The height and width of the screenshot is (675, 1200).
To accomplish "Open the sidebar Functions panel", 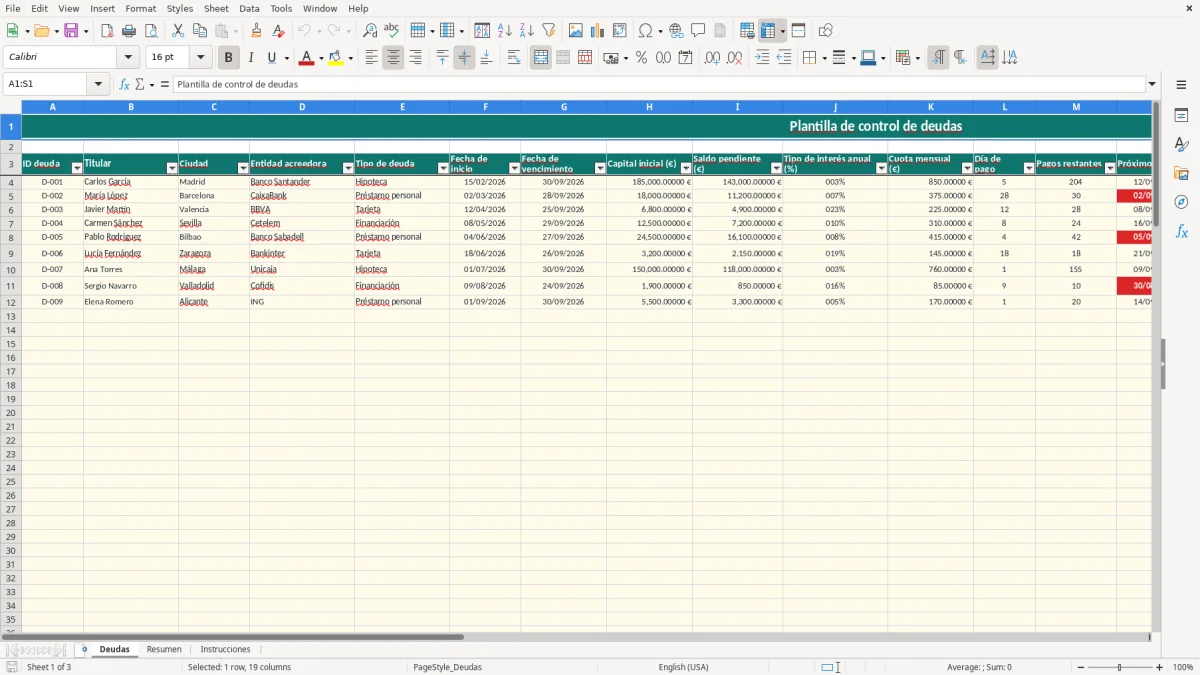I will [x=1181, y=231].
